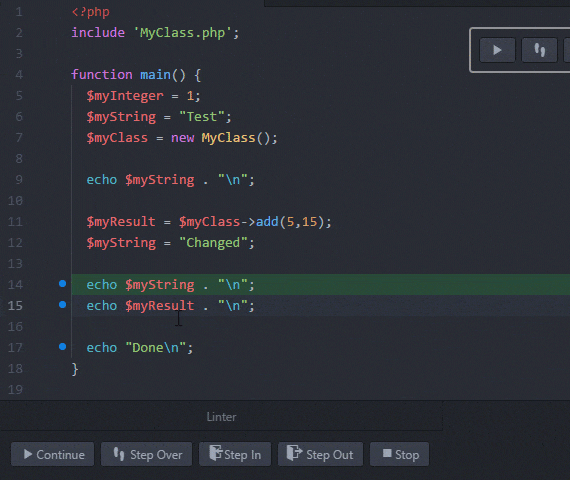Click the highlighted line 14 echo statement
Screen dimensions: 570x480
click(170, 285)
